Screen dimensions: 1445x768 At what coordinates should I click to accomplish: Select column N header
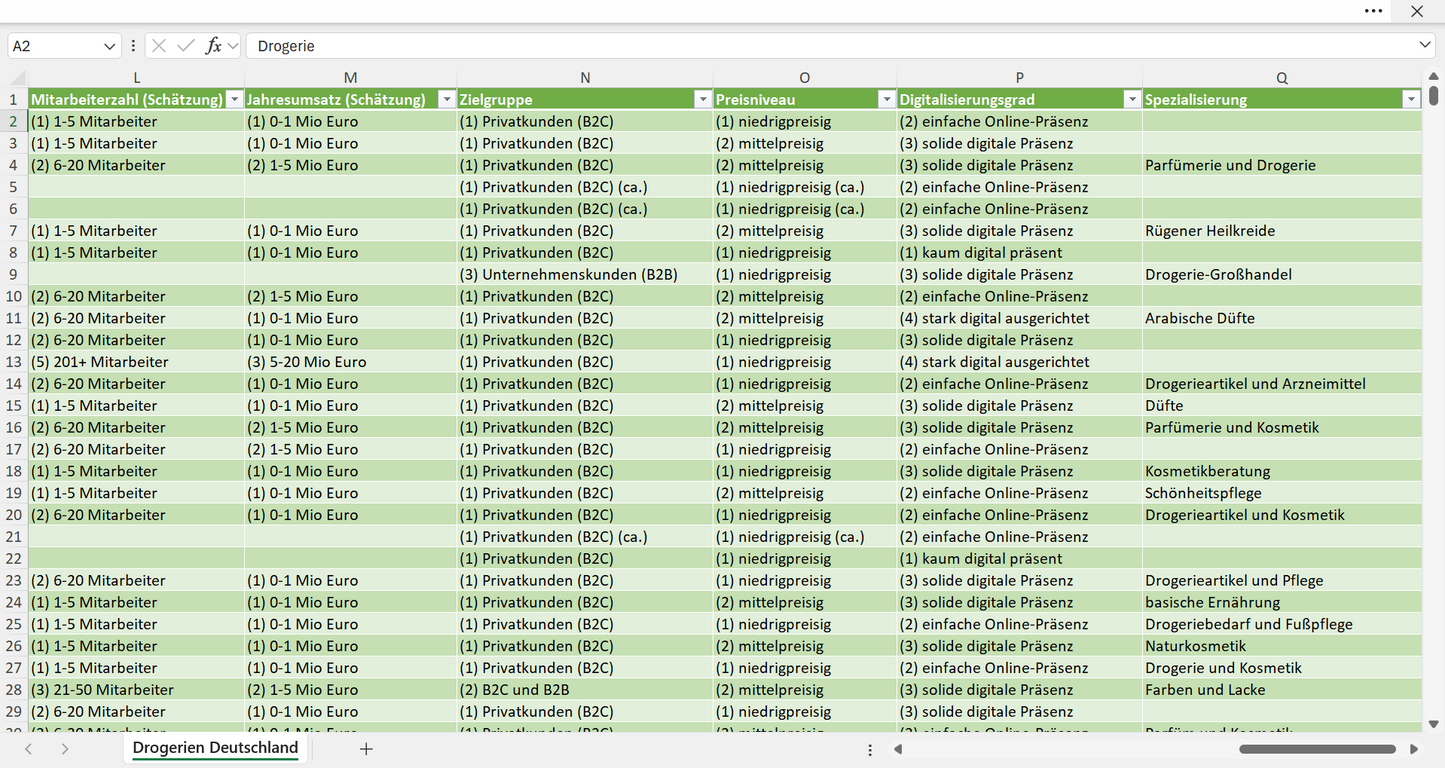pos(585,78)
